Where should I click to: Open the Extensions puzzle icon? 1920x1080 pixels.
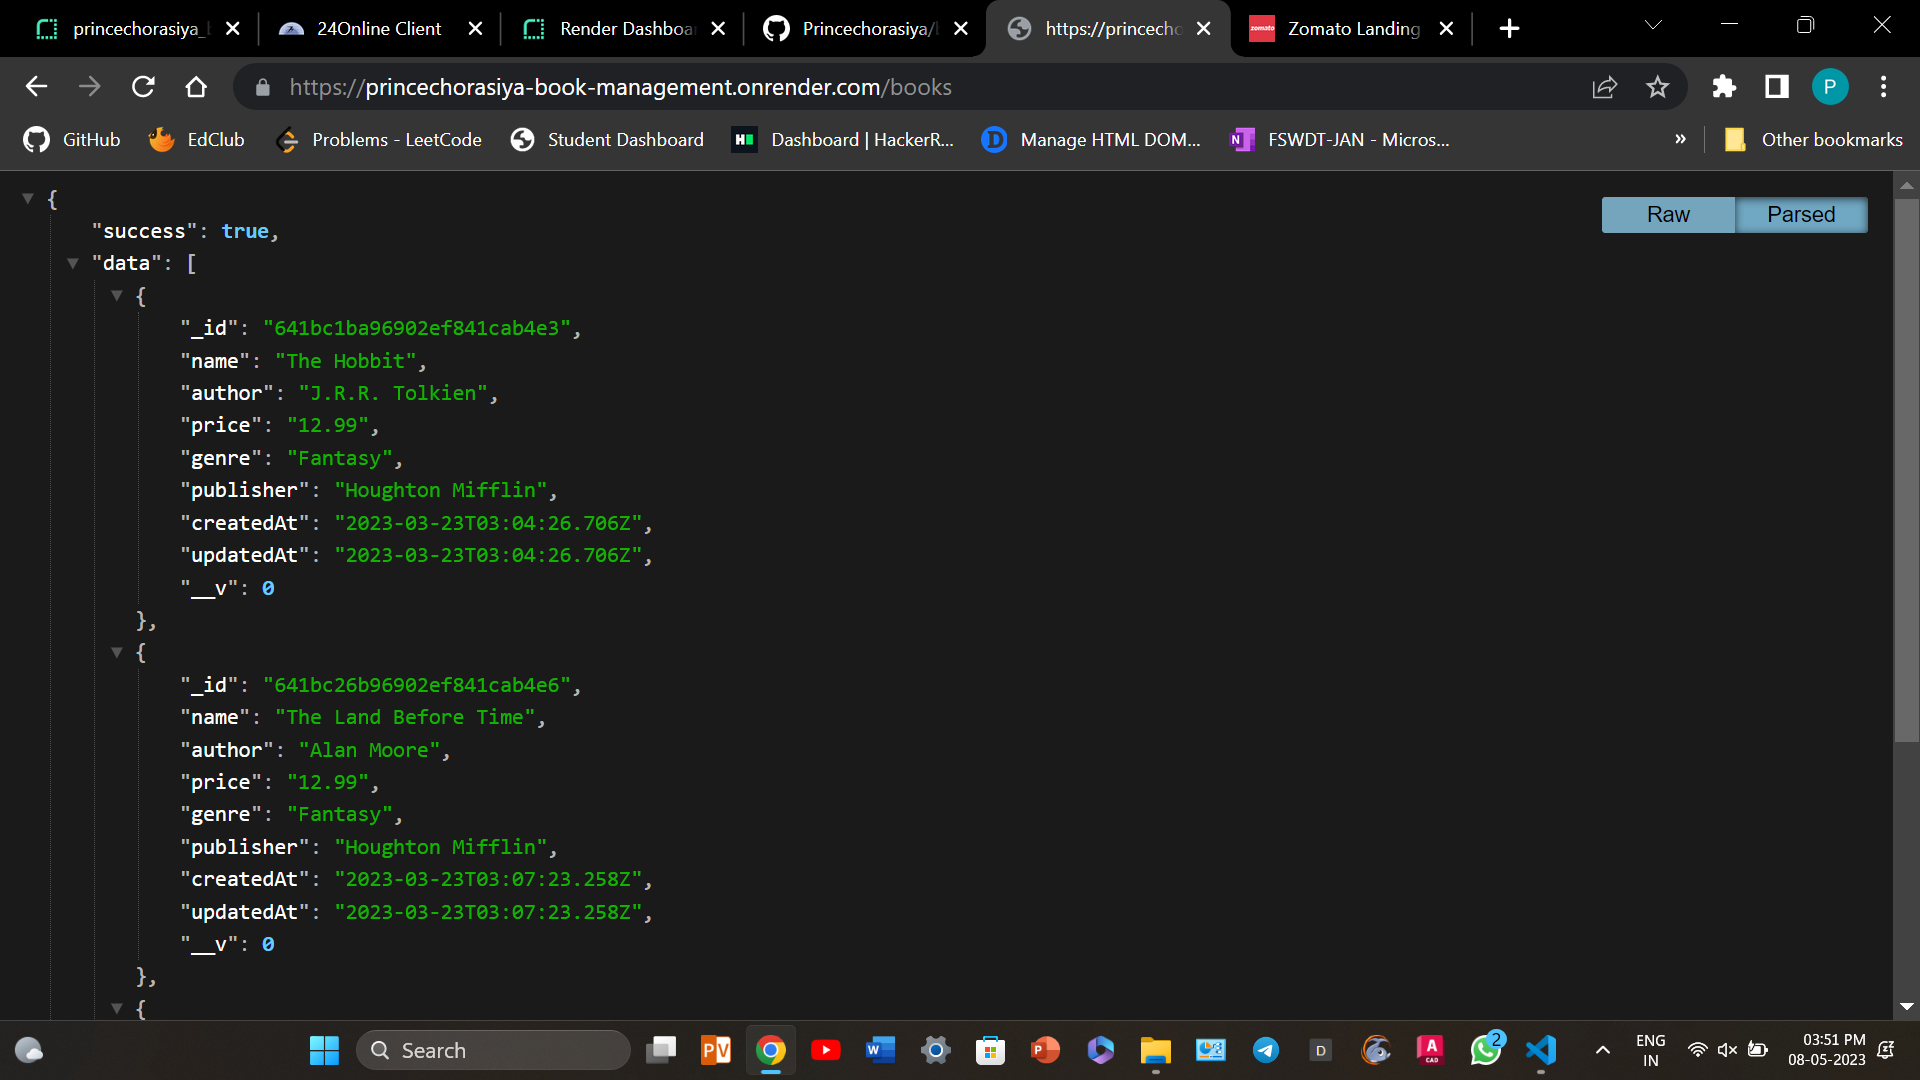(x=1724, y=87)
